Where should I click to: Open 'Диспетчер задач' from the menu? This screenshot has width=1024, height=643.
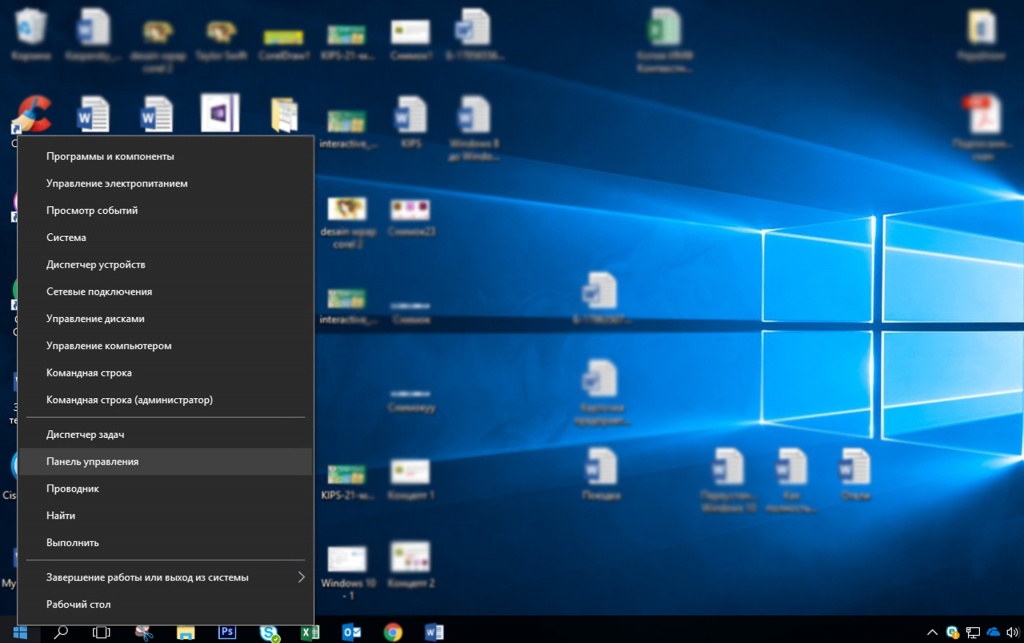coord(166,434)
